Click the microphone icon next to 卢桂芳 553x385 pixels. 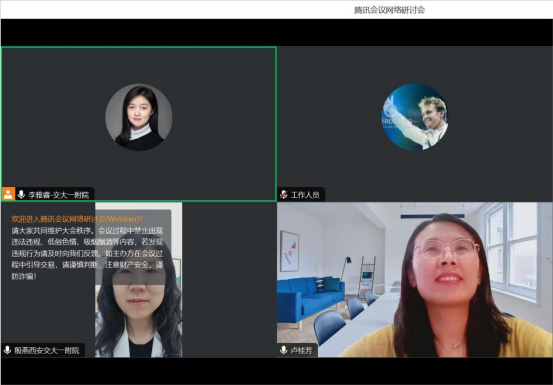(283, 350)
